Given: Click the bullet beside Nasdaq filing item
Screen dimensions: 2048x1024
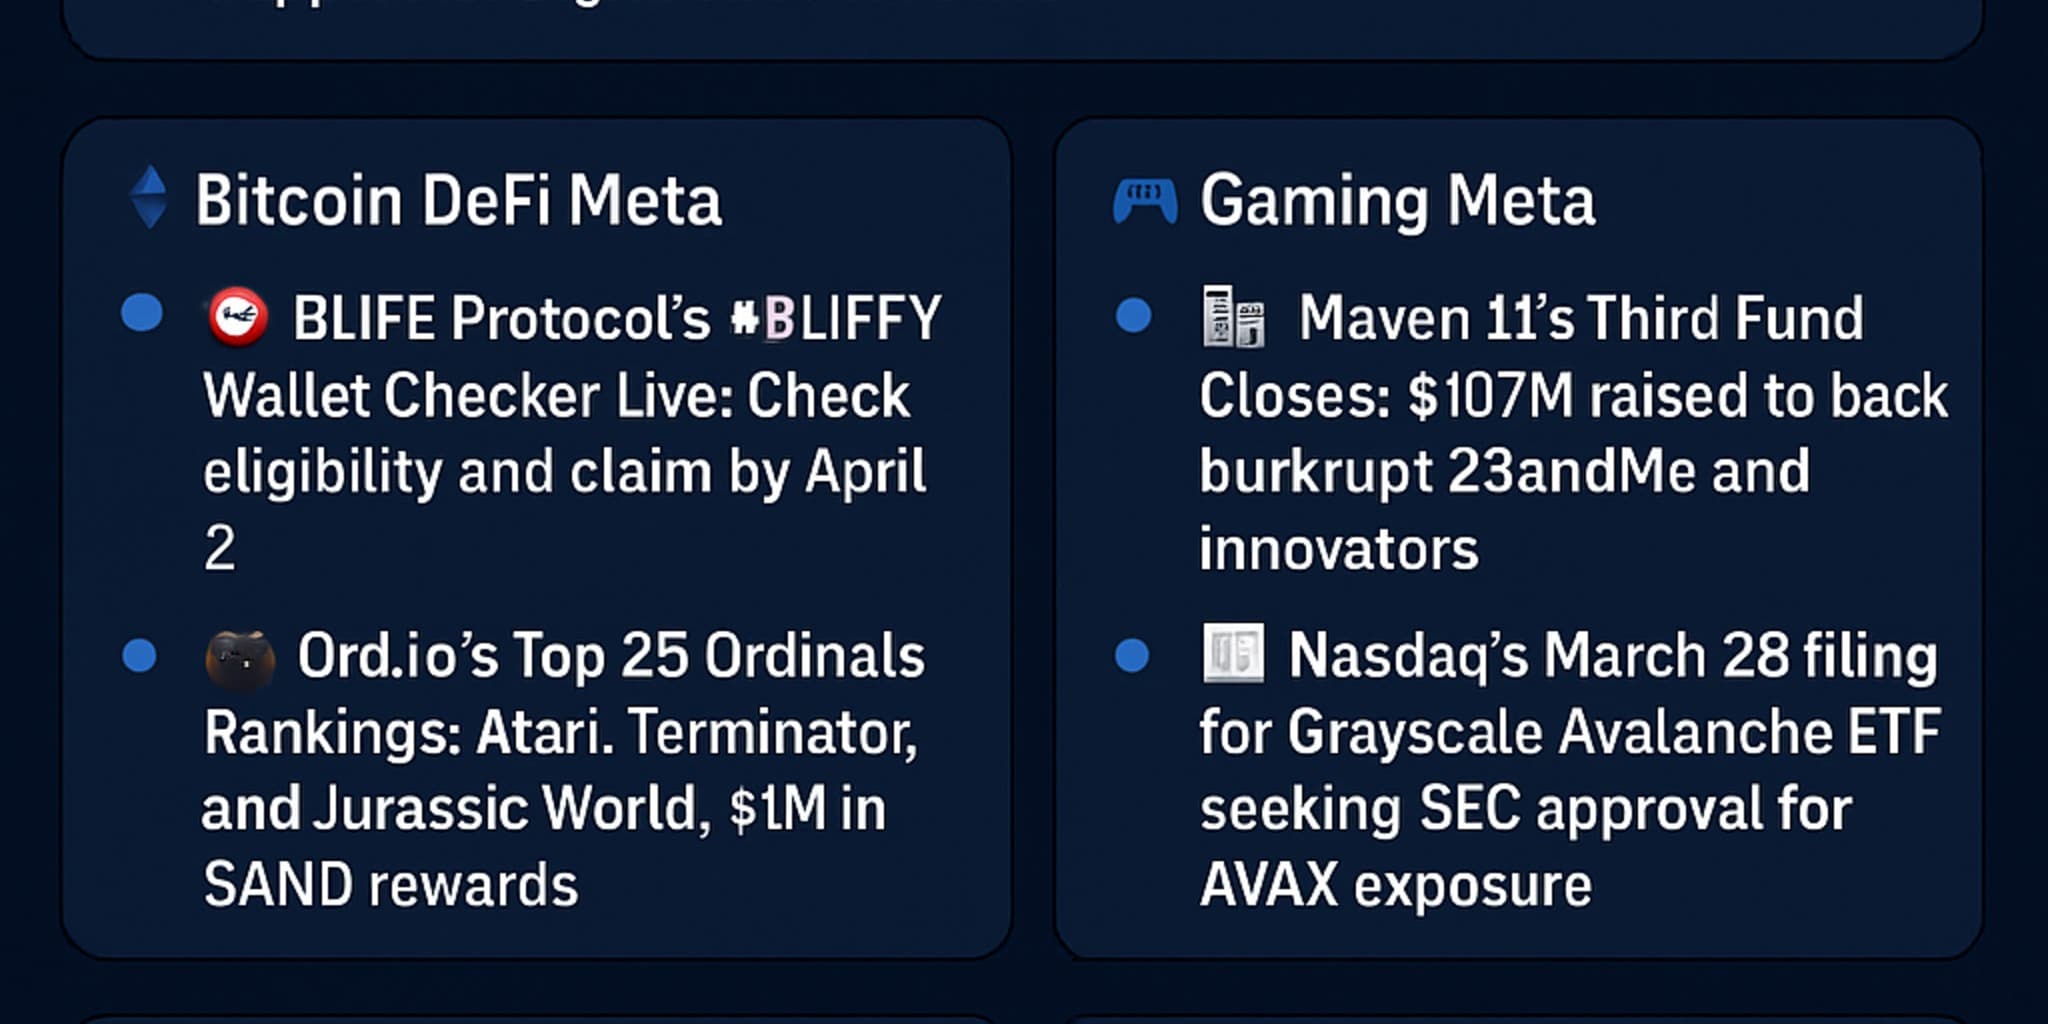Looking at the screenshot, I should (1132, 656).
